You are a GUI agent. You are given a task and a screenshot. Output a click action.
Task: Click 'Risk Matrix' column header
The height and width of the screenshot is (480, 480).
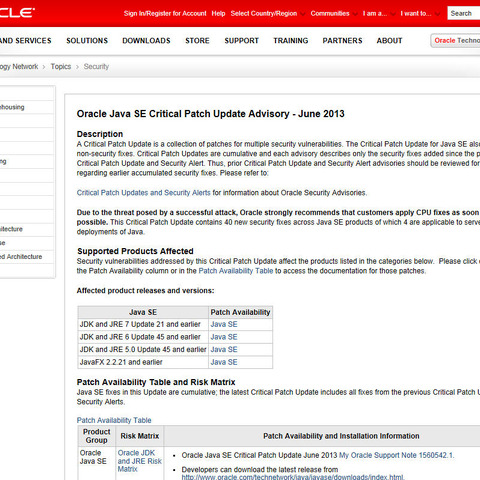140,436
